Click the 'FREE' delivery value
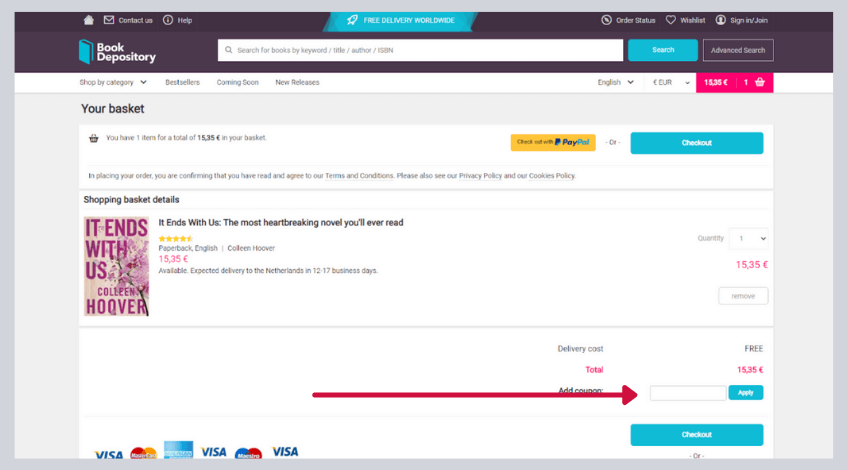The height and width of the screenshot is (470, 847). coord(754,348)
